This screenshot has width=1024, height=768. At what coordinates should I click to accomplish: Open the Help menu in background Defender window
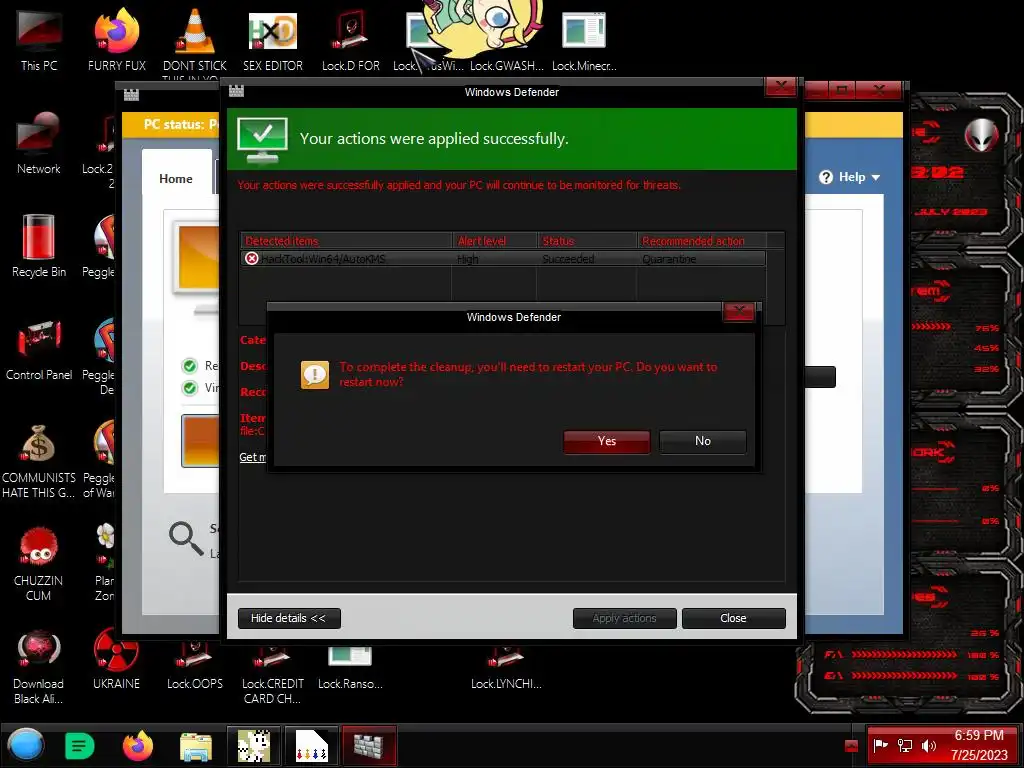[x=850, y=177]
